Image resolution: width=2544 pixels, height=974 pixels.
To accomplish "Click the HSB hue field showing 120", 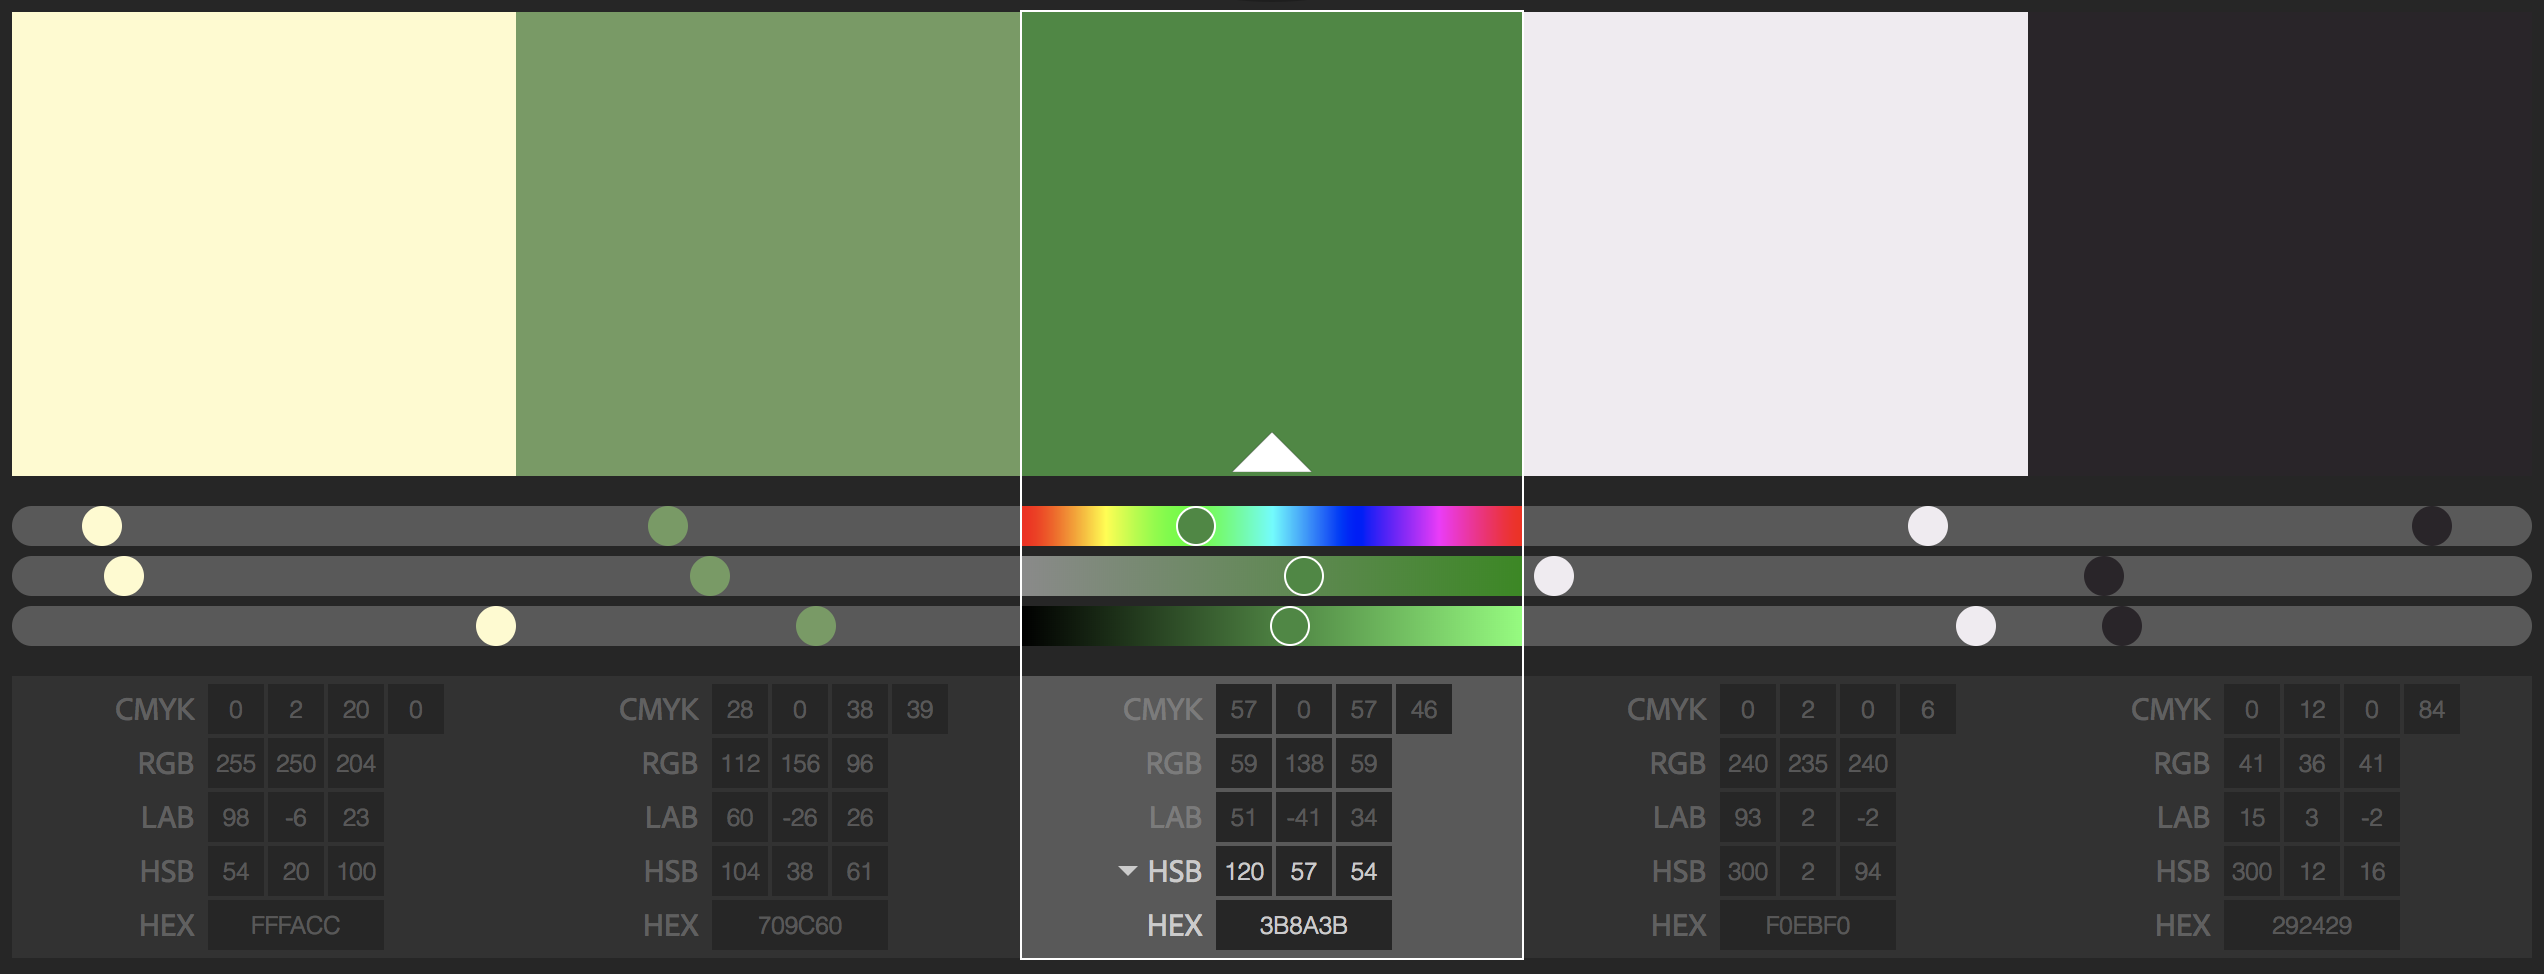I will pos(1244,871).
